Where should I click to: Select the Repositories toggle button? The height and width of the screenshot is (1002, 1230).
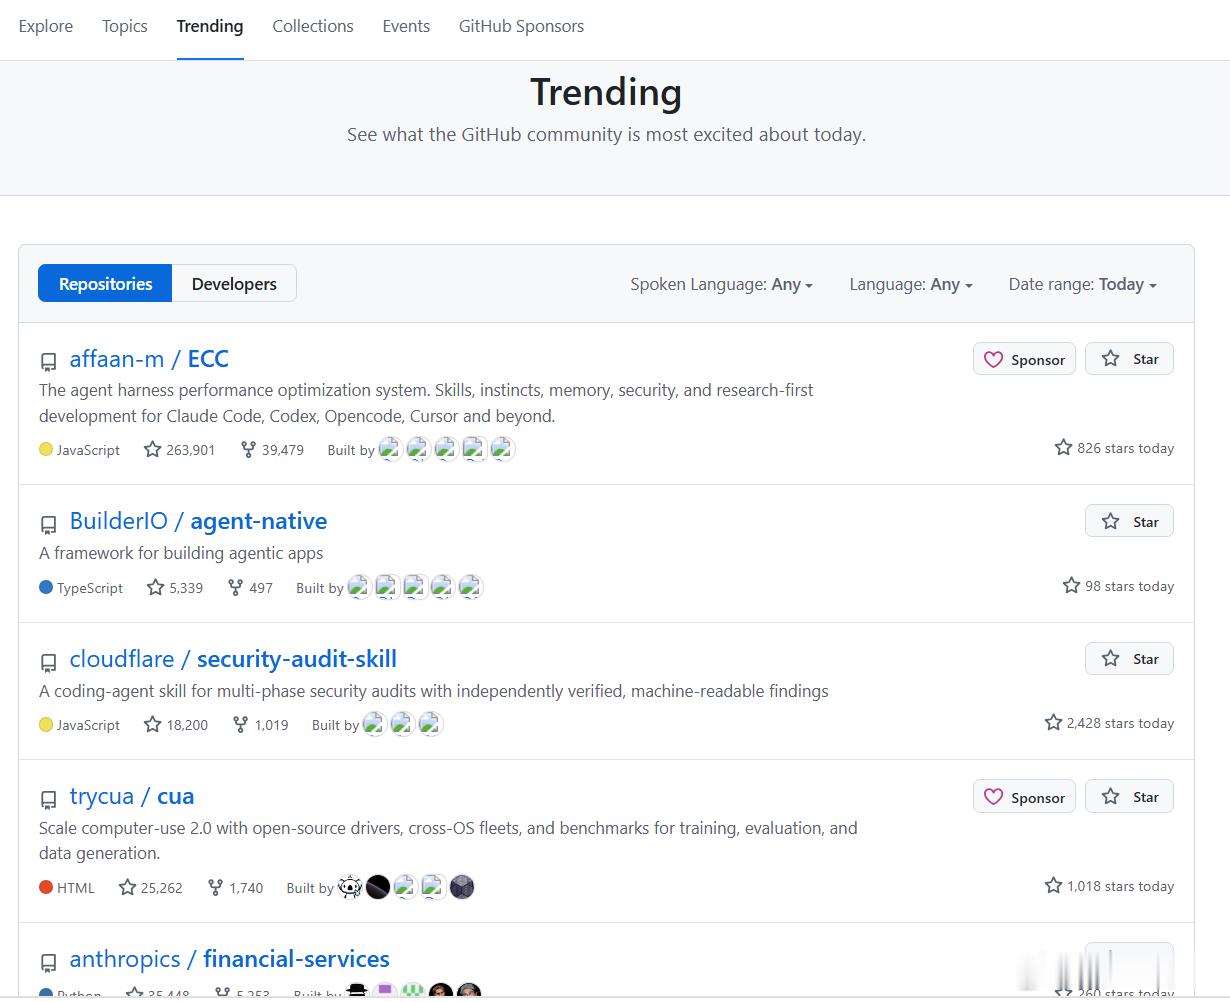[x=105, y=283]
